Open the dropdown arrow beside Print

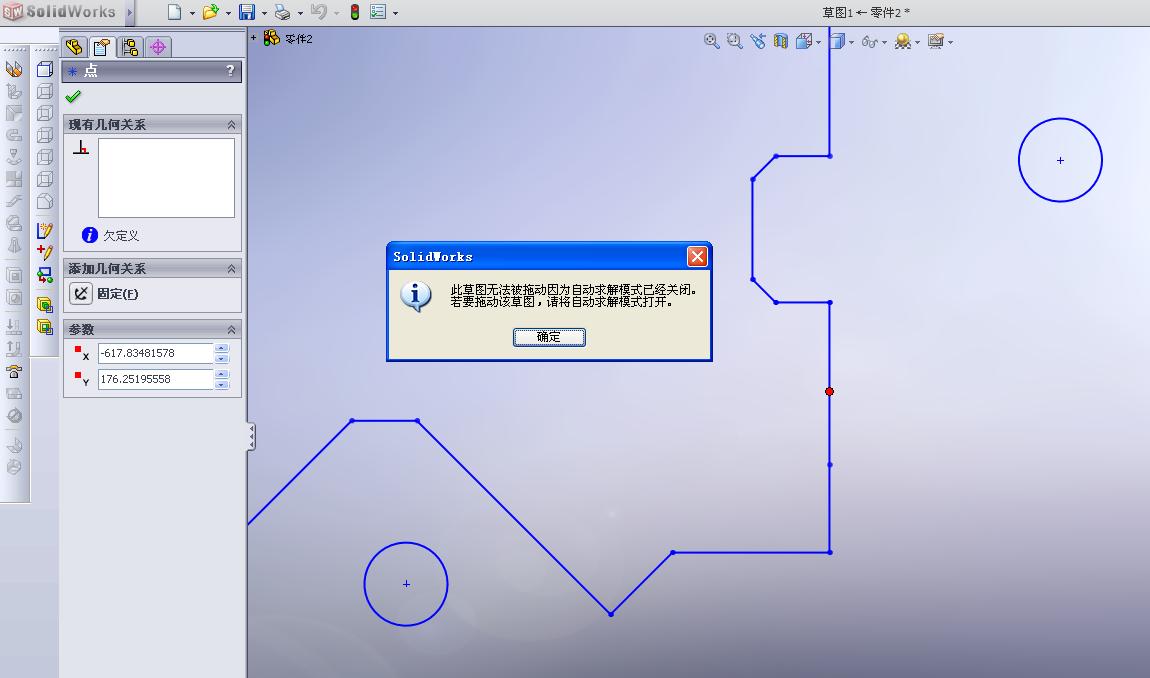pyautogui.click(x=300, y=13)
